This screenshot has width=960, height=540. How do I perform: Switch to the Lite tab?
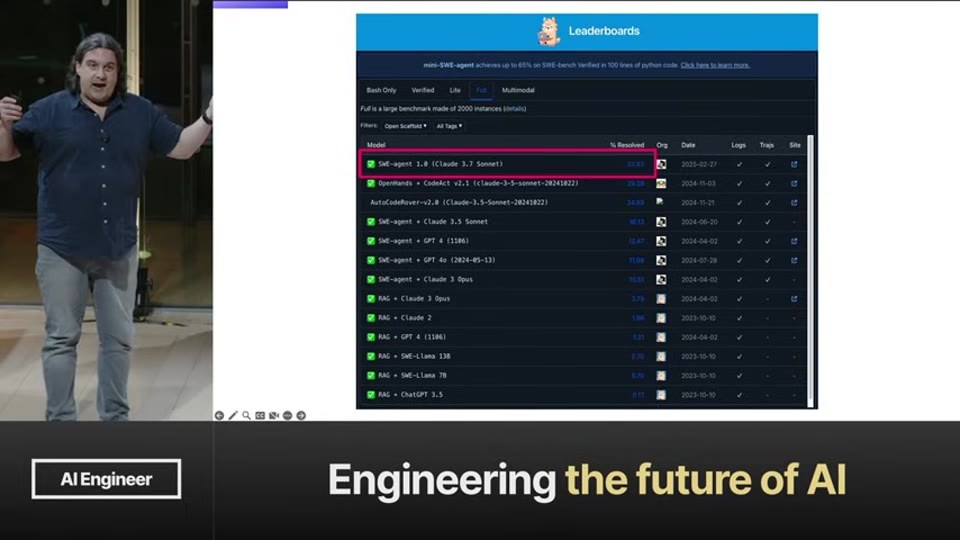[455, 90]
